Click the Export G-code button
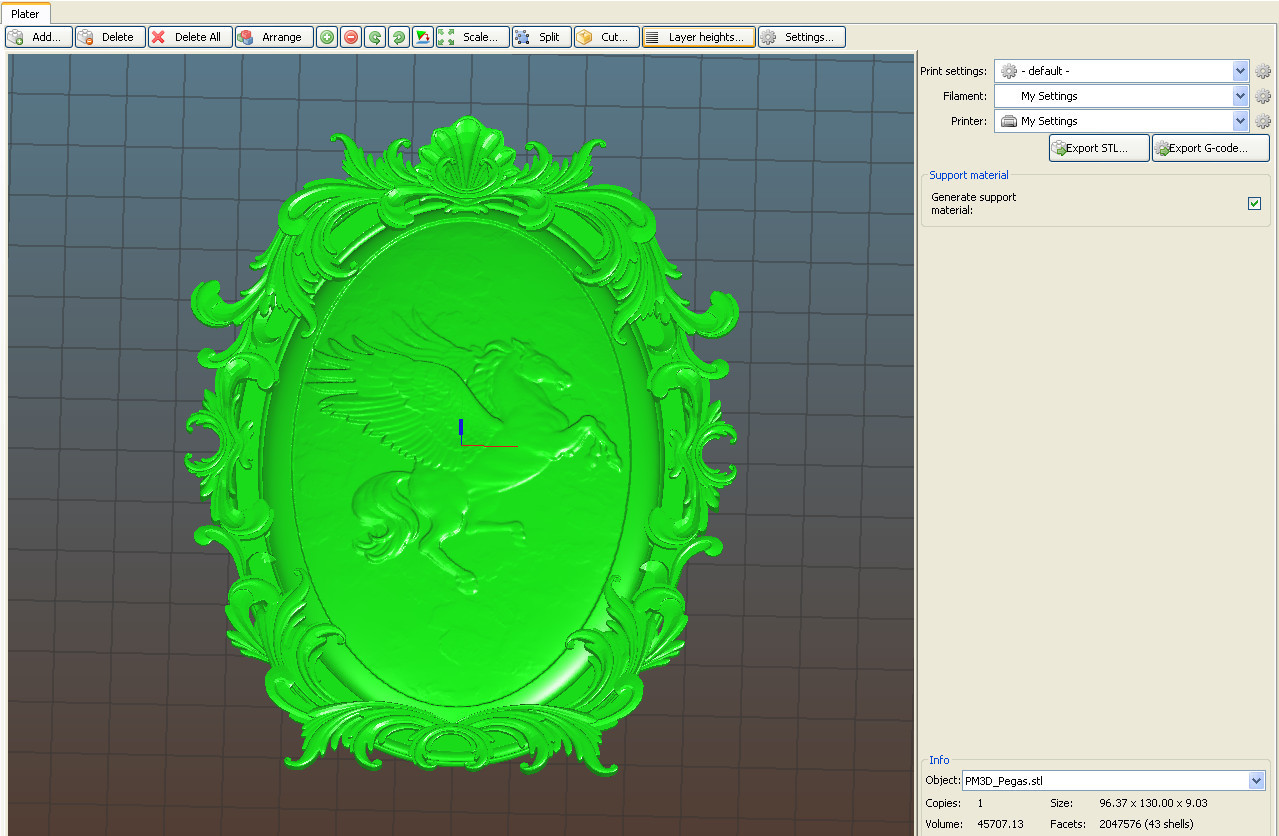The image size is (1279, 836). tap(1210, 148)
